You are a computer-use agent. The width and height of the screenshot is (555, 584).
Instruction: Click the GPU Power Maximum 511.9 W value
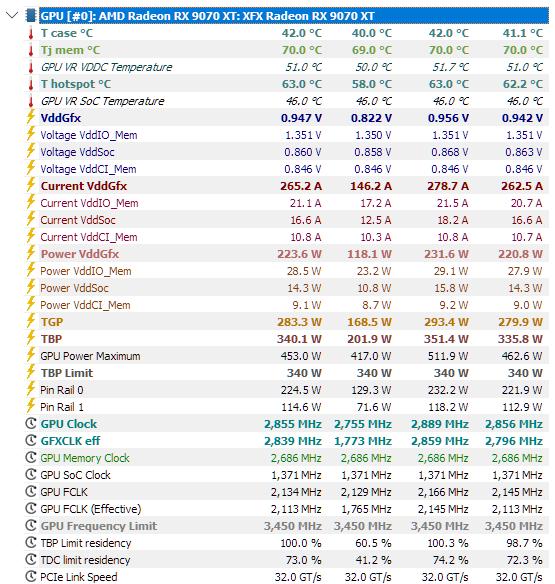pyautogui.click(x=448, y=356)
